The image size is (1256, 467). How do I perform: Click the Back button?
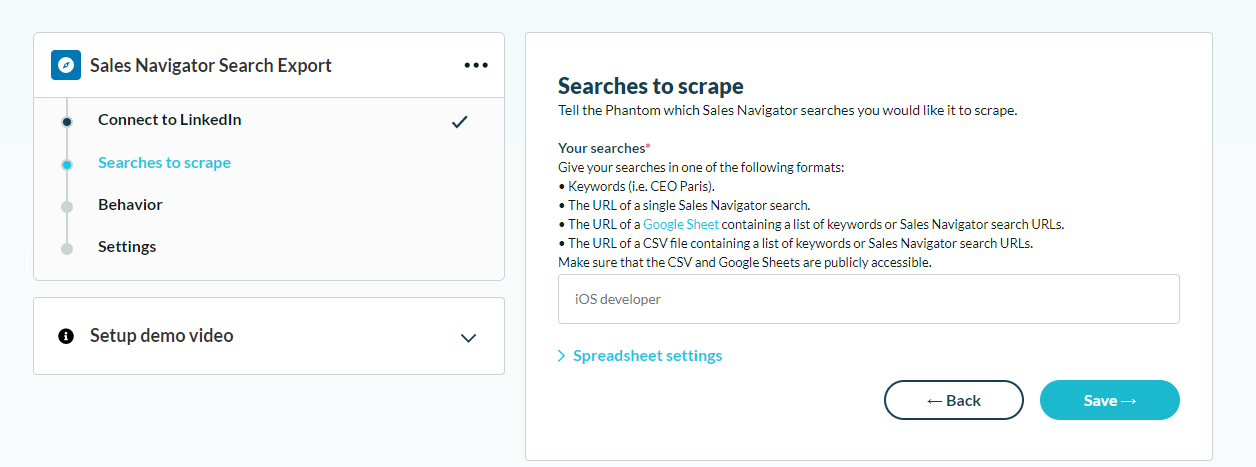click(954, 400)
